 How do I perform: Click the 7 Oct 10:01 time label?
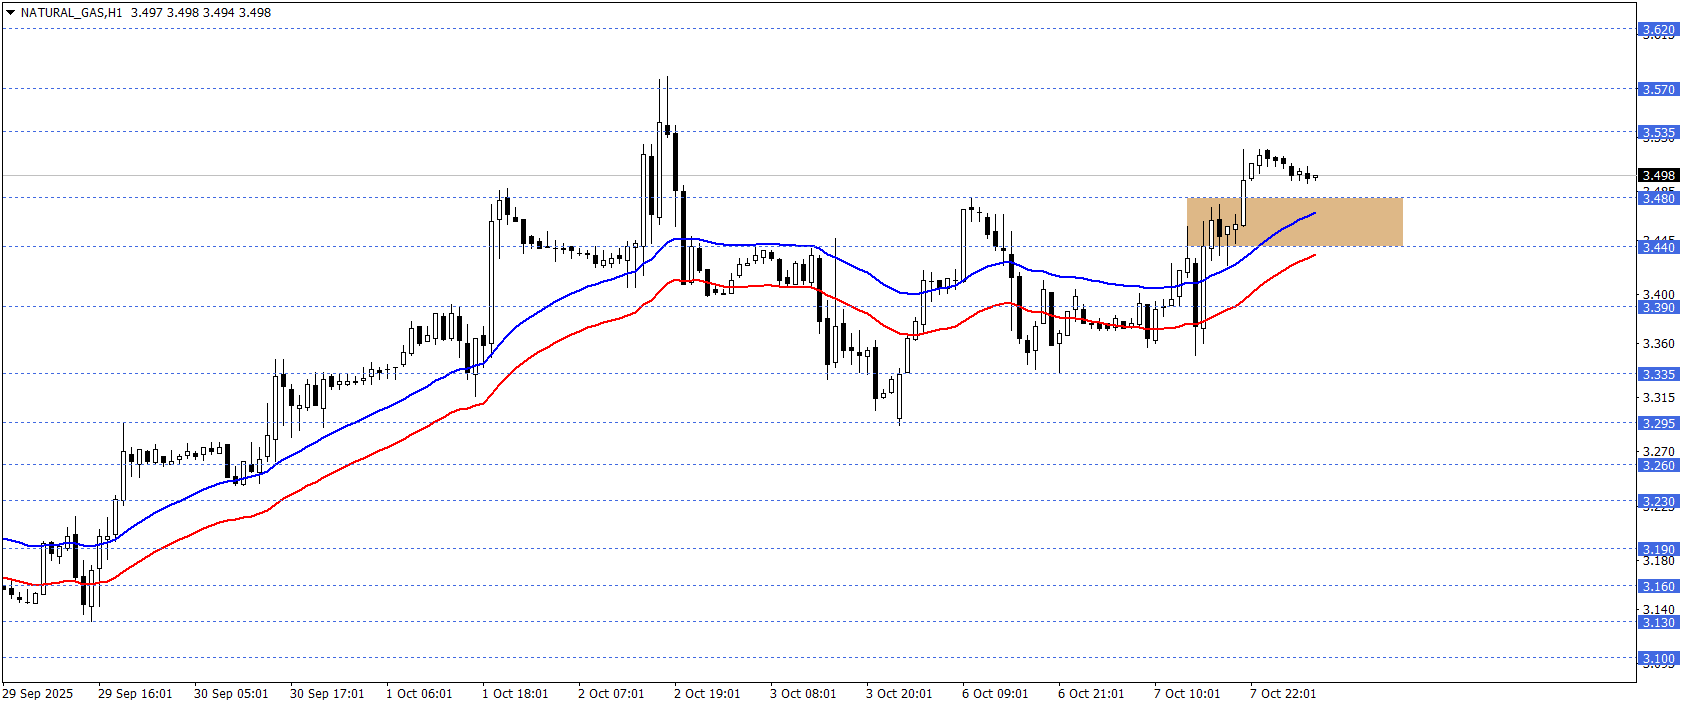(1187, 694)
